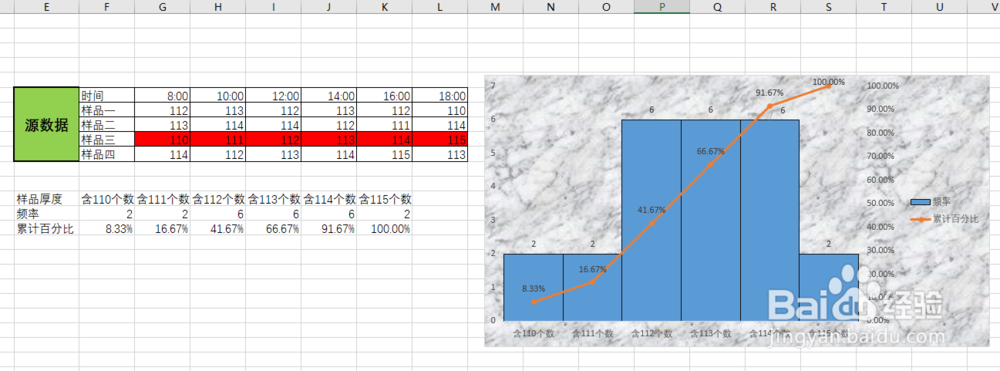
Task: Click chart data label 91.67% on line
Action: pos(769,92)
